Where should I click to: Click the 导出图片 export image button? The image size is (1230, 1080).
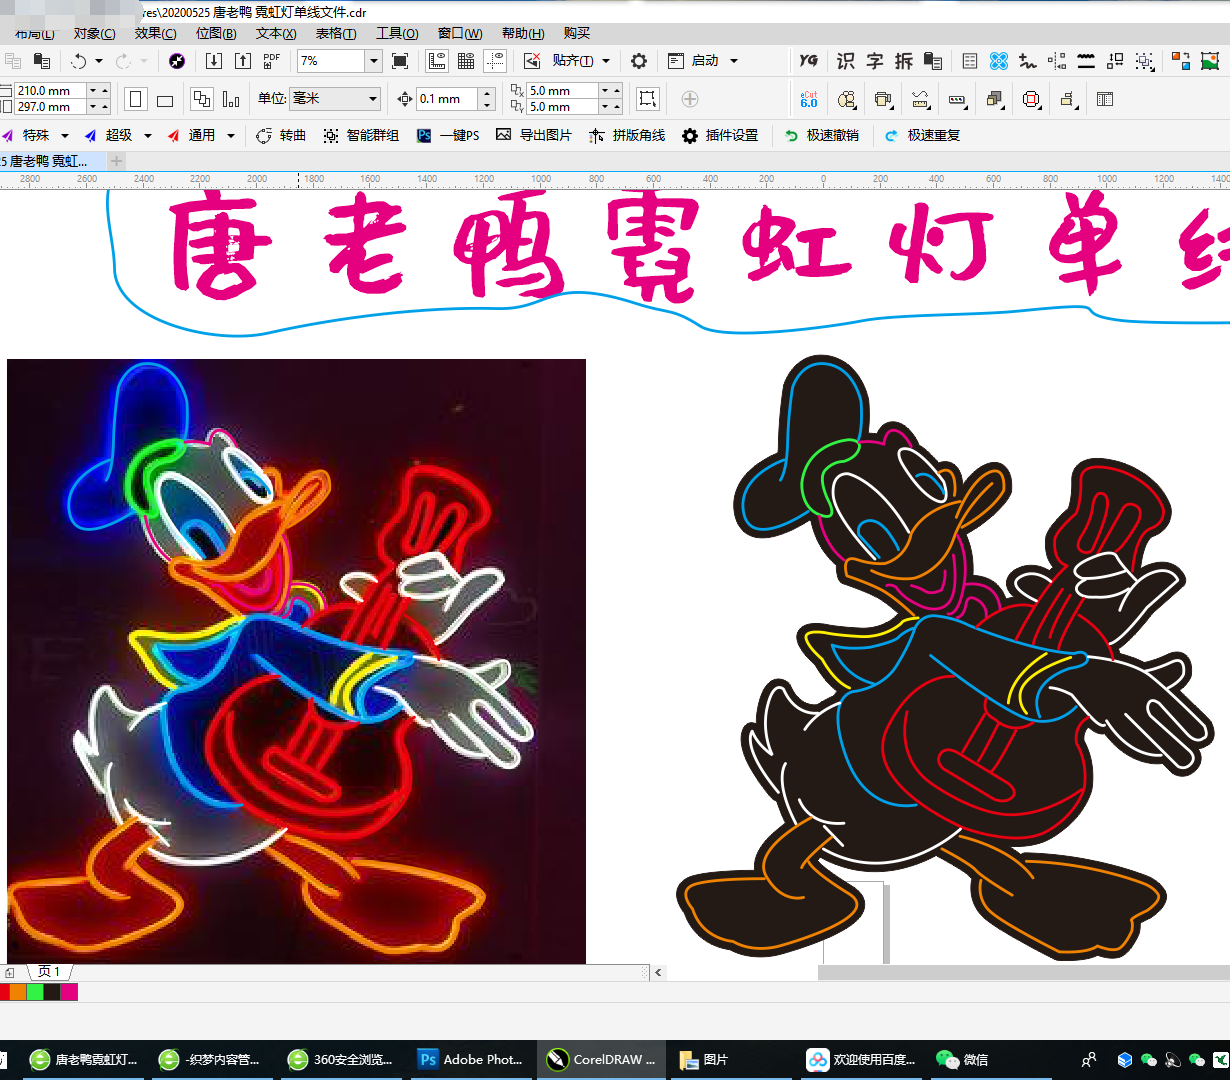(x=534, y=135)
